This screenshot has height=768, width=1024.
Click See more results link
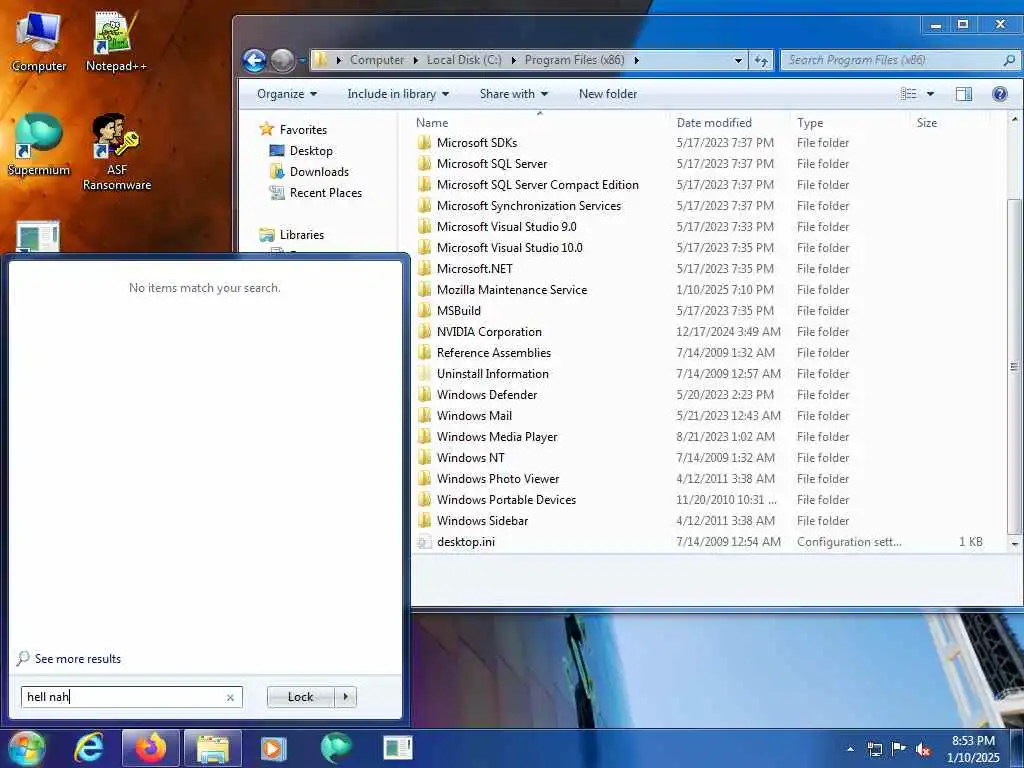pos(78,659)
